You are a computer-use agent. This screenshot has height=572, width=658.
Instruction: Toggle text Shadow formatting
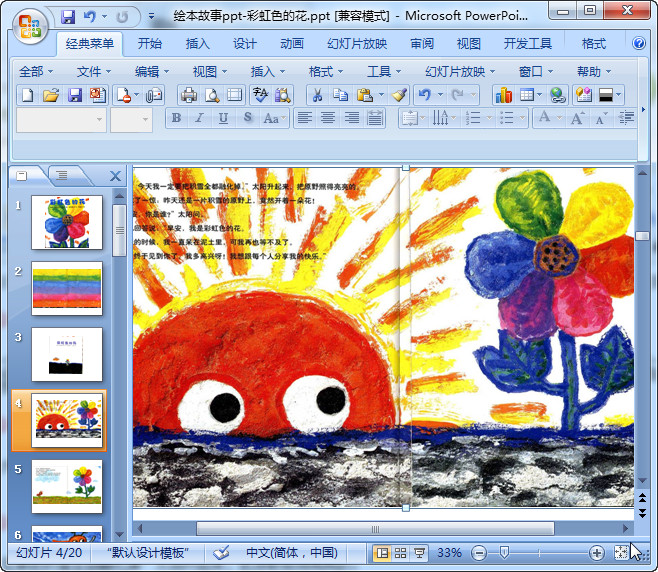click(x=248, y=118)
